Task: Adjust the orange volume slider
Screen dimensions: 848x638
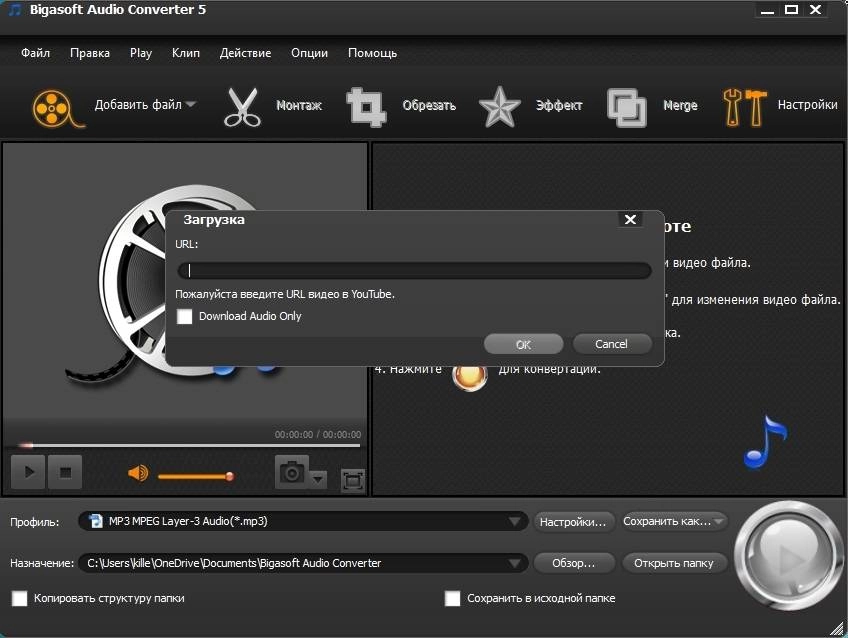Action: 196,476
